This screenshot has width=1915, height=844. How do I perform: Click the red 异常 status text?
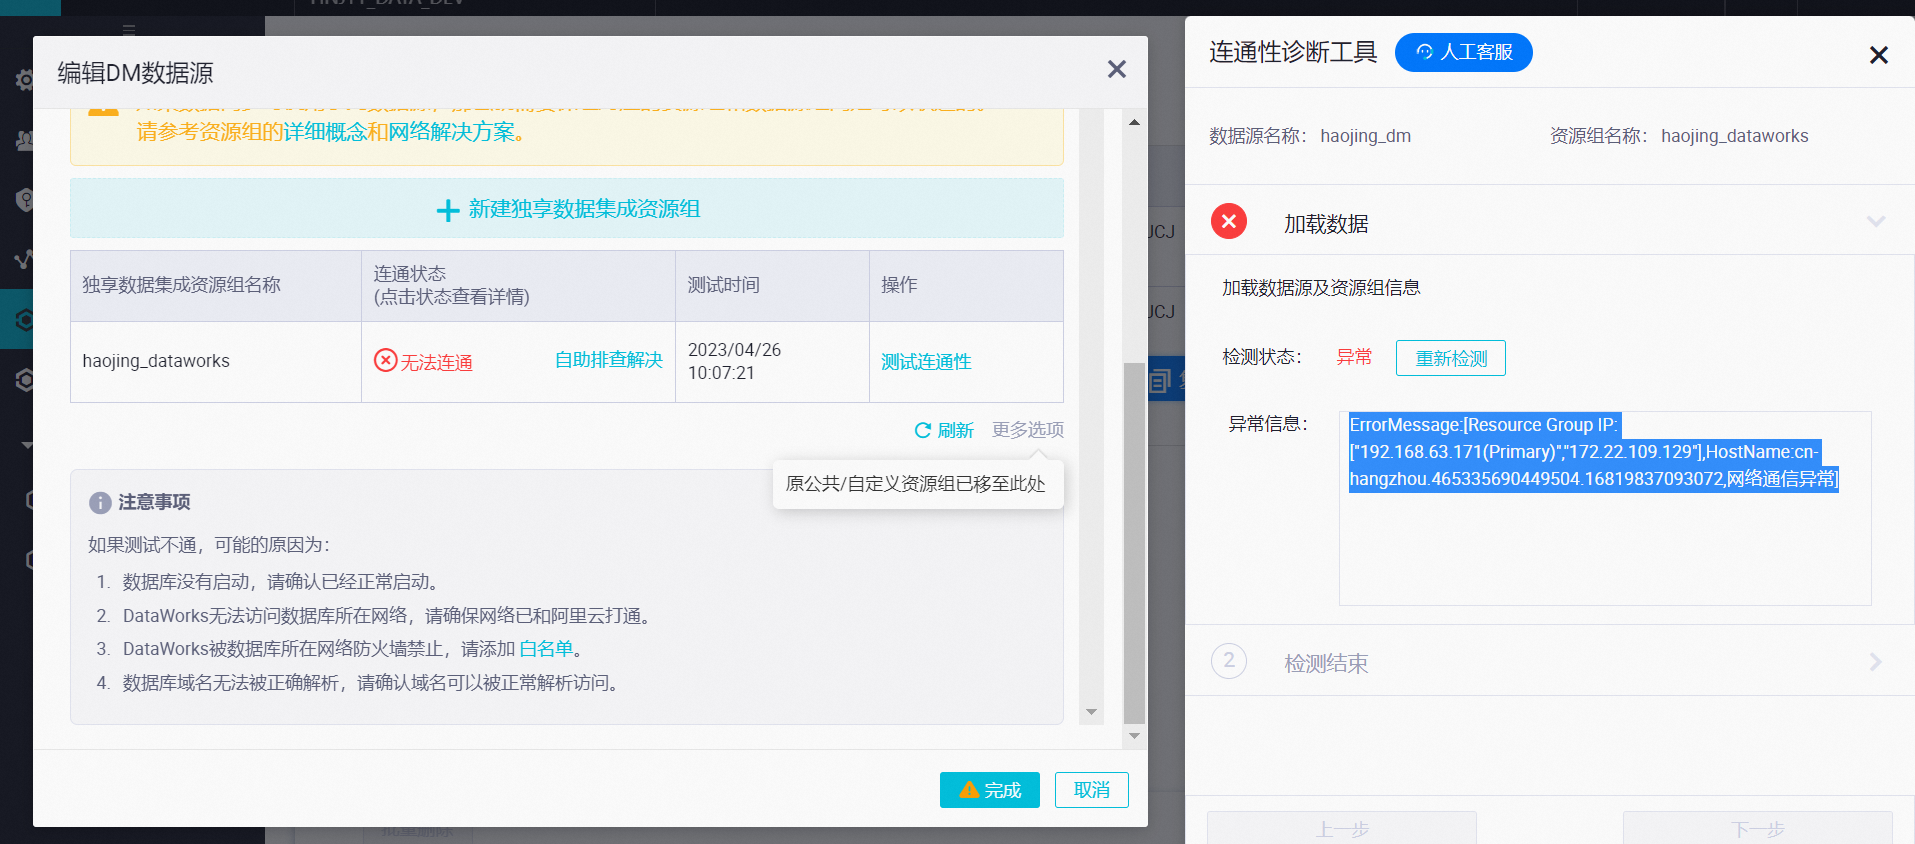pyautogui.click(x=1354, y=357)
